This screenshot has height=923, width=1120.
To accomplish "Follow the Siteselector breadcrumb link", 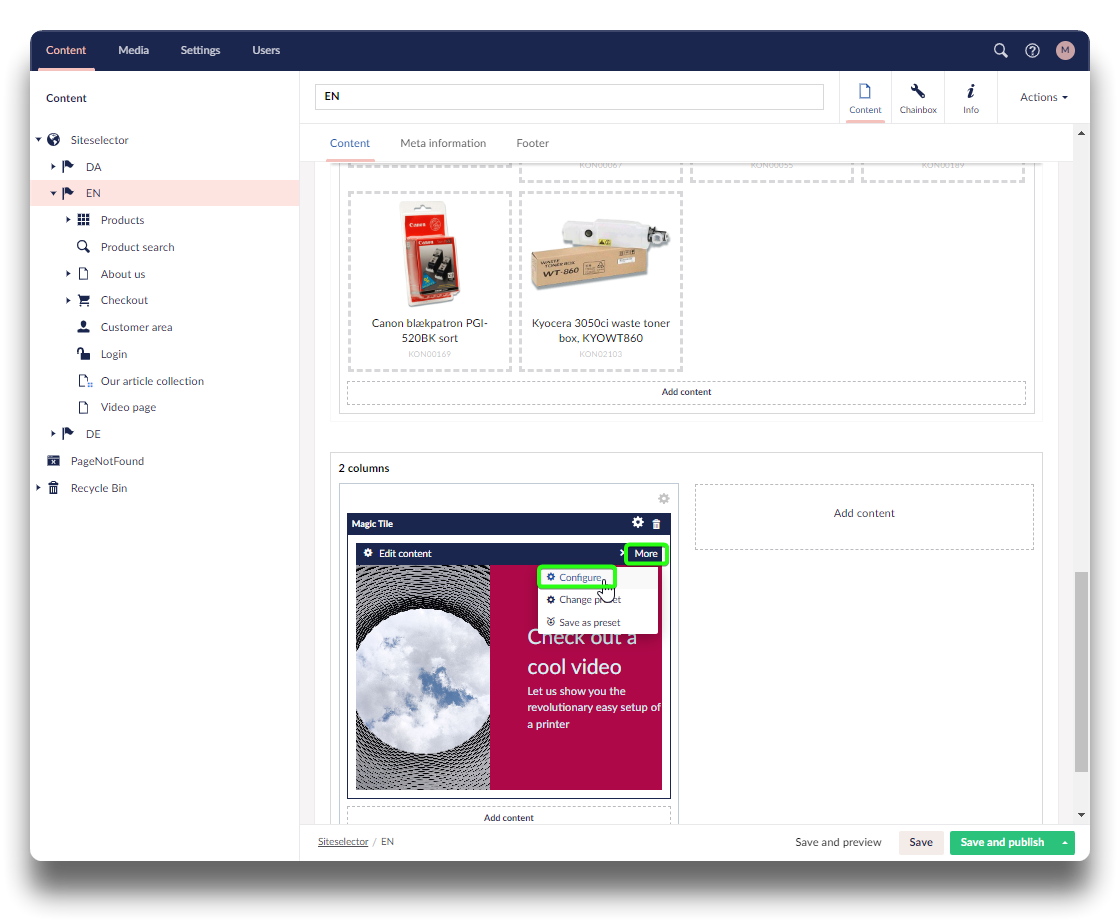I will [x=343, y=842].
